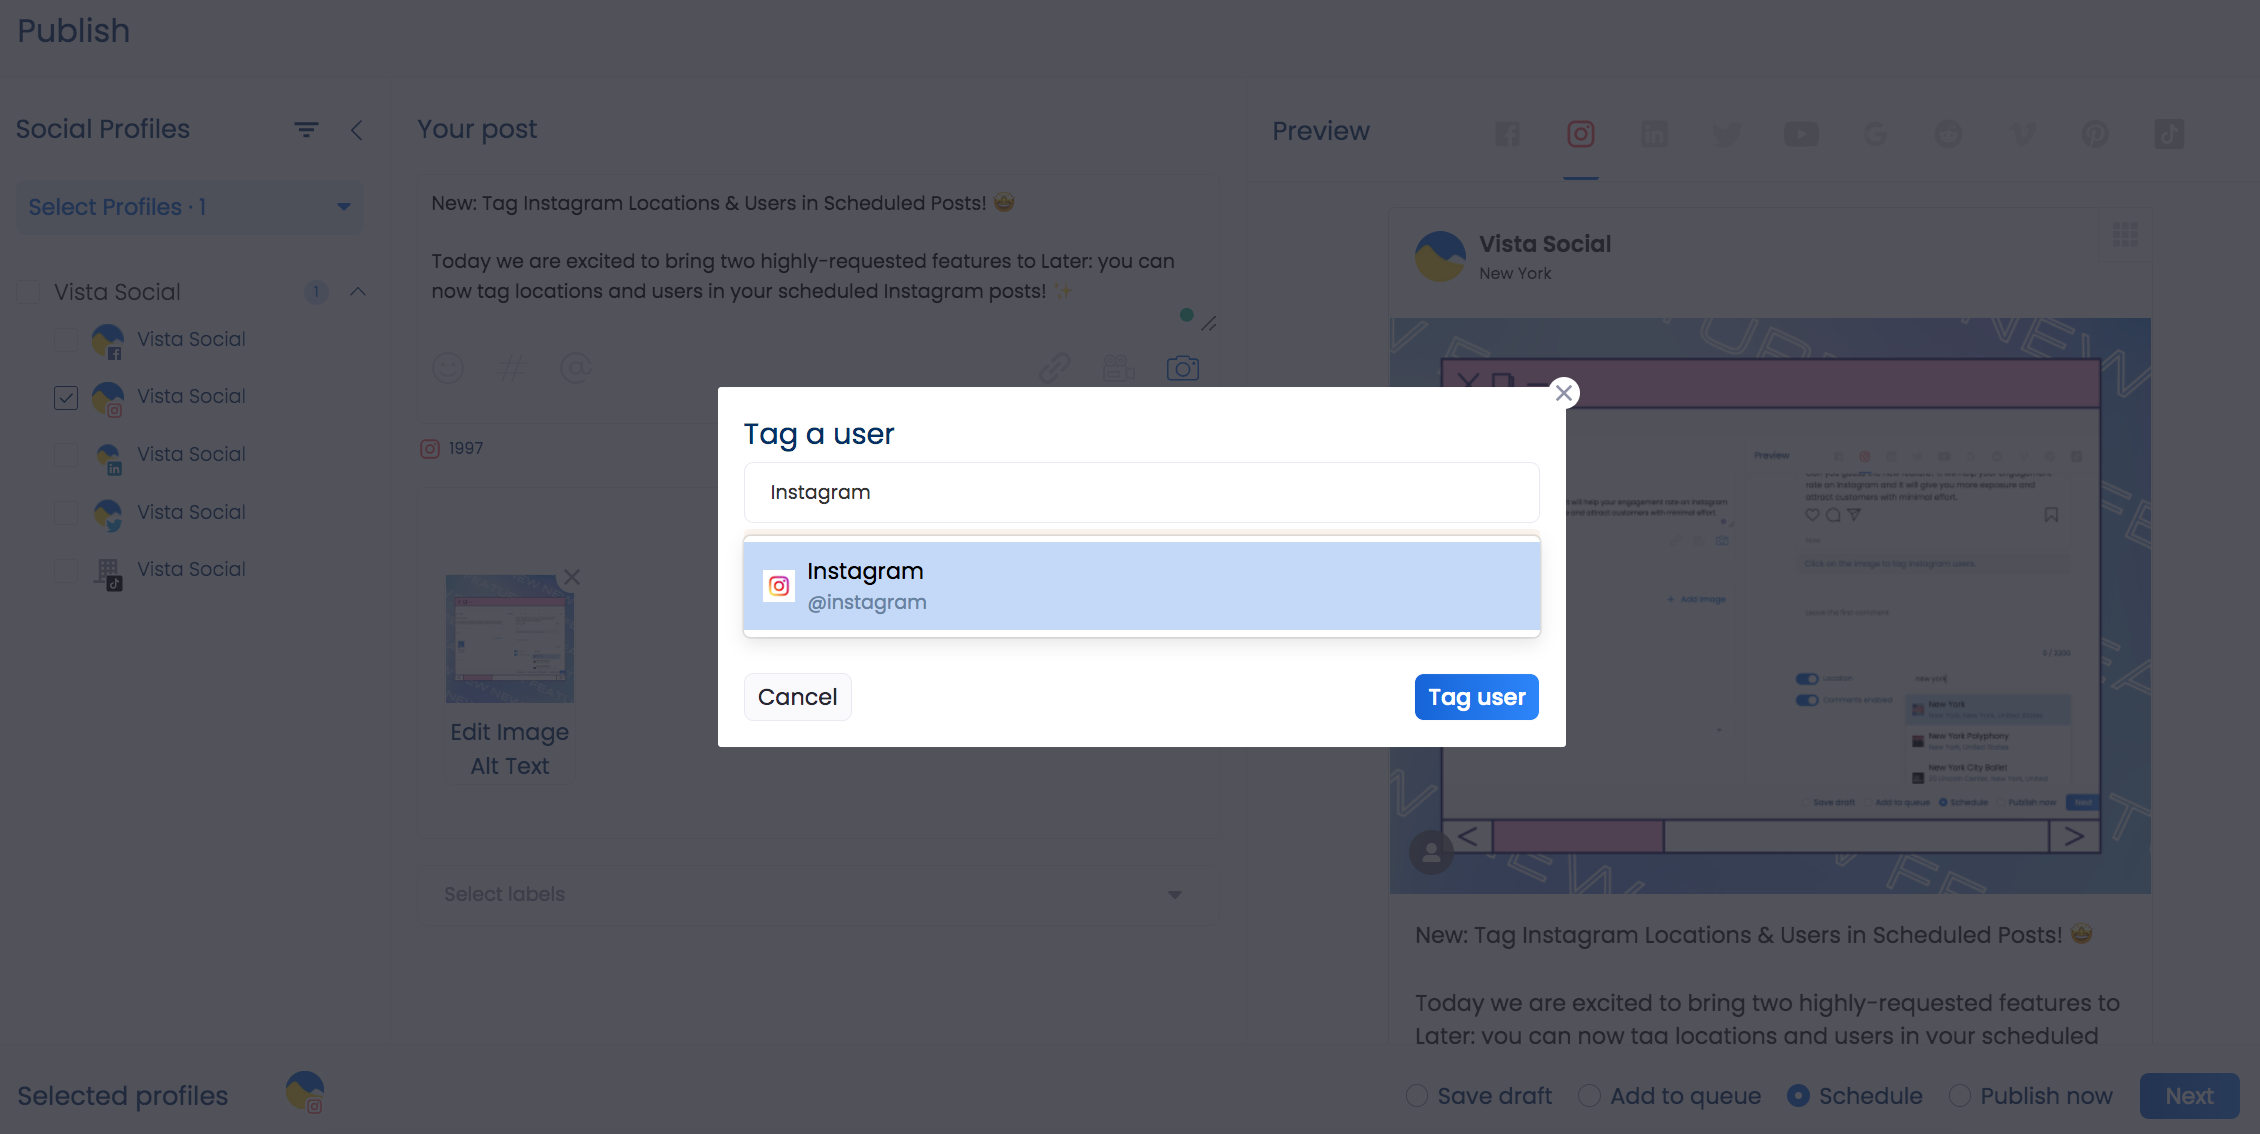This screenshot has width=2260, height=1134.
Task: Collapse the Social Profiles panel arrow
Action: (x=357, y=130)
